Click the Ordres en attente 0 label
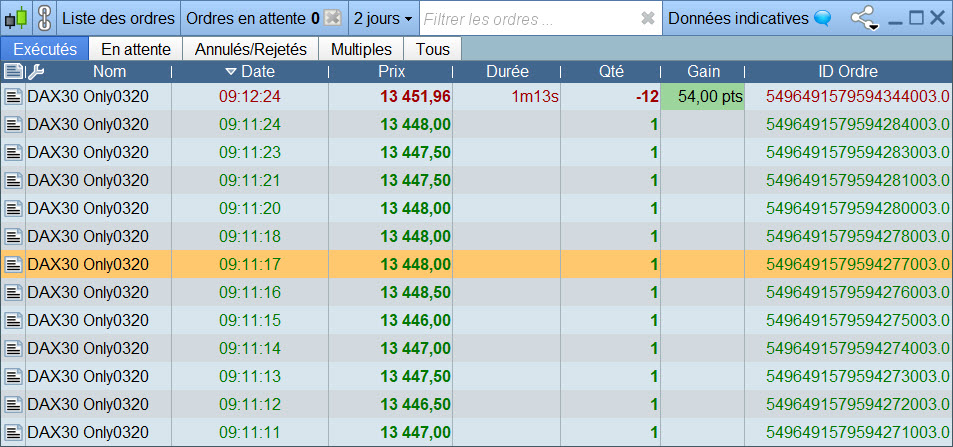The height and width of the screenshot is (447, 953). click(252, 18)
